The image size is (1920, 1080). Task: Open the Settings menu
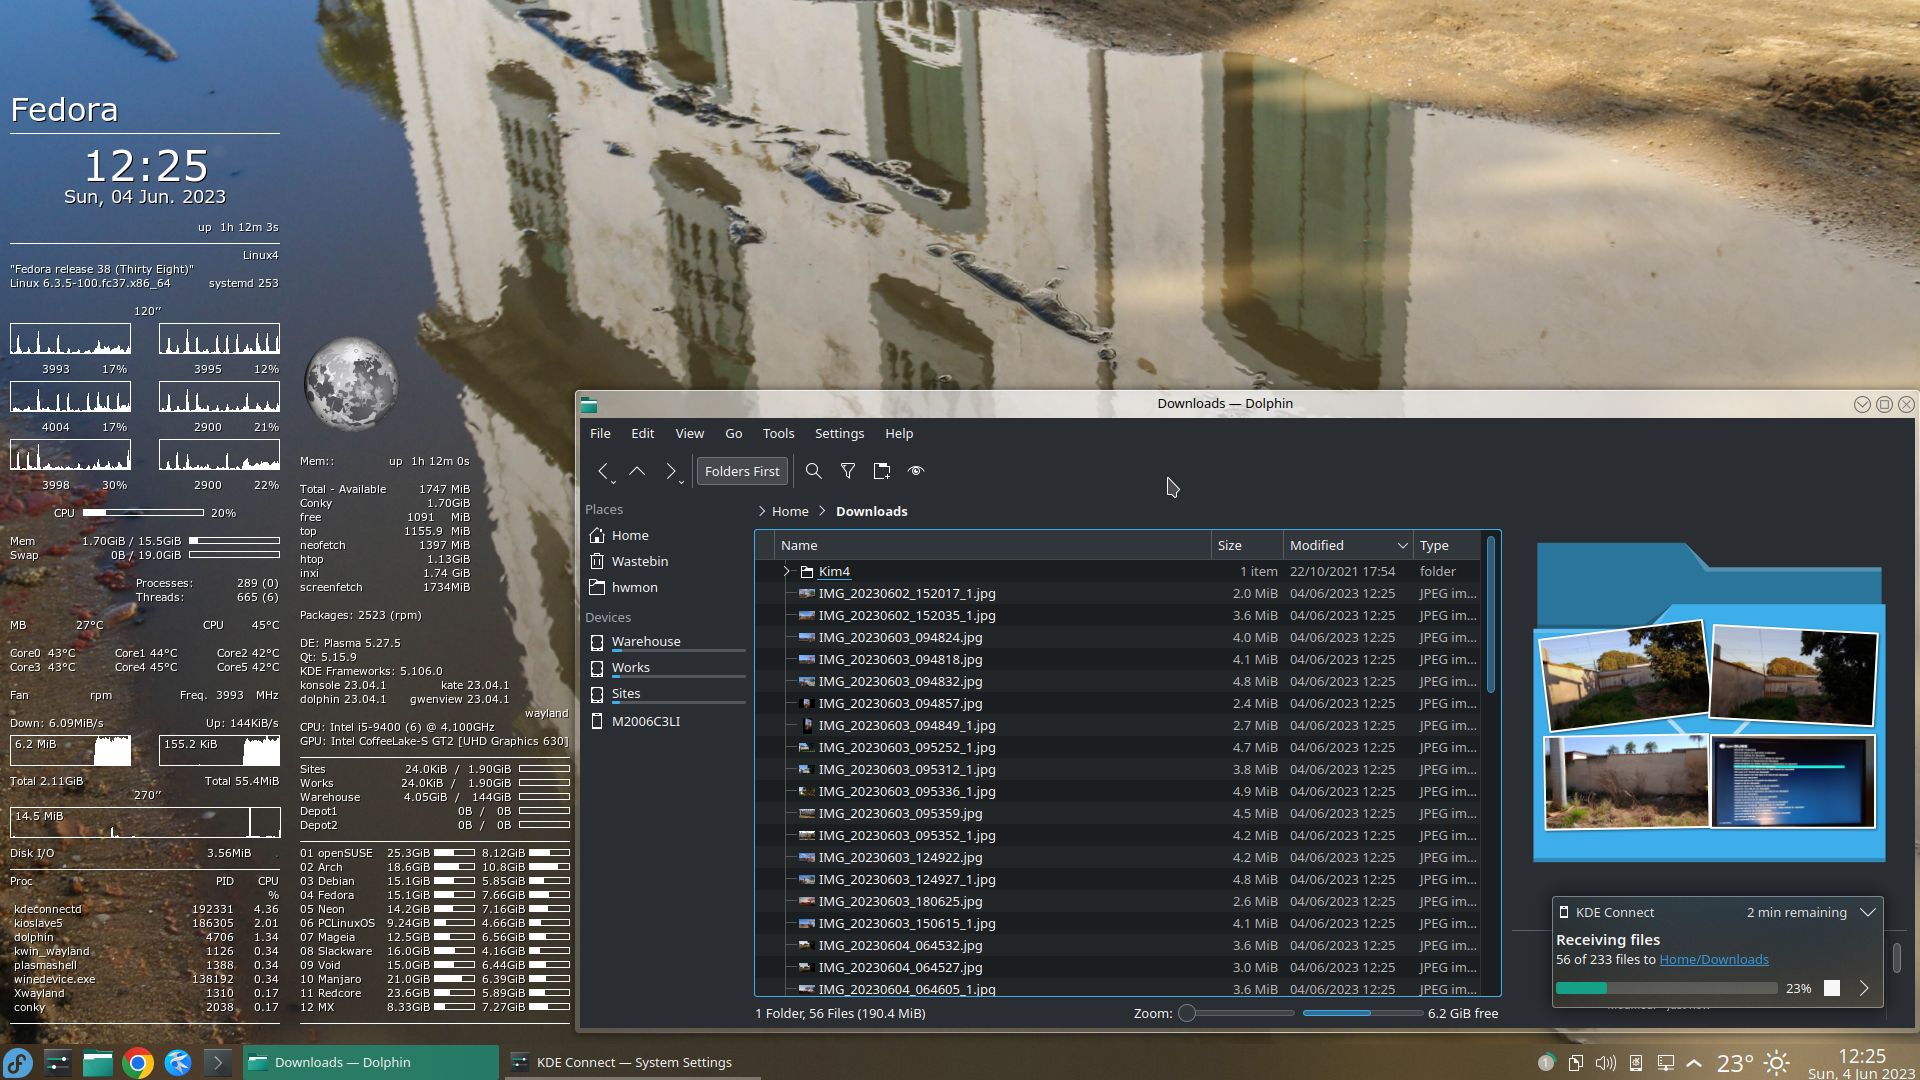tap(838, 434)
